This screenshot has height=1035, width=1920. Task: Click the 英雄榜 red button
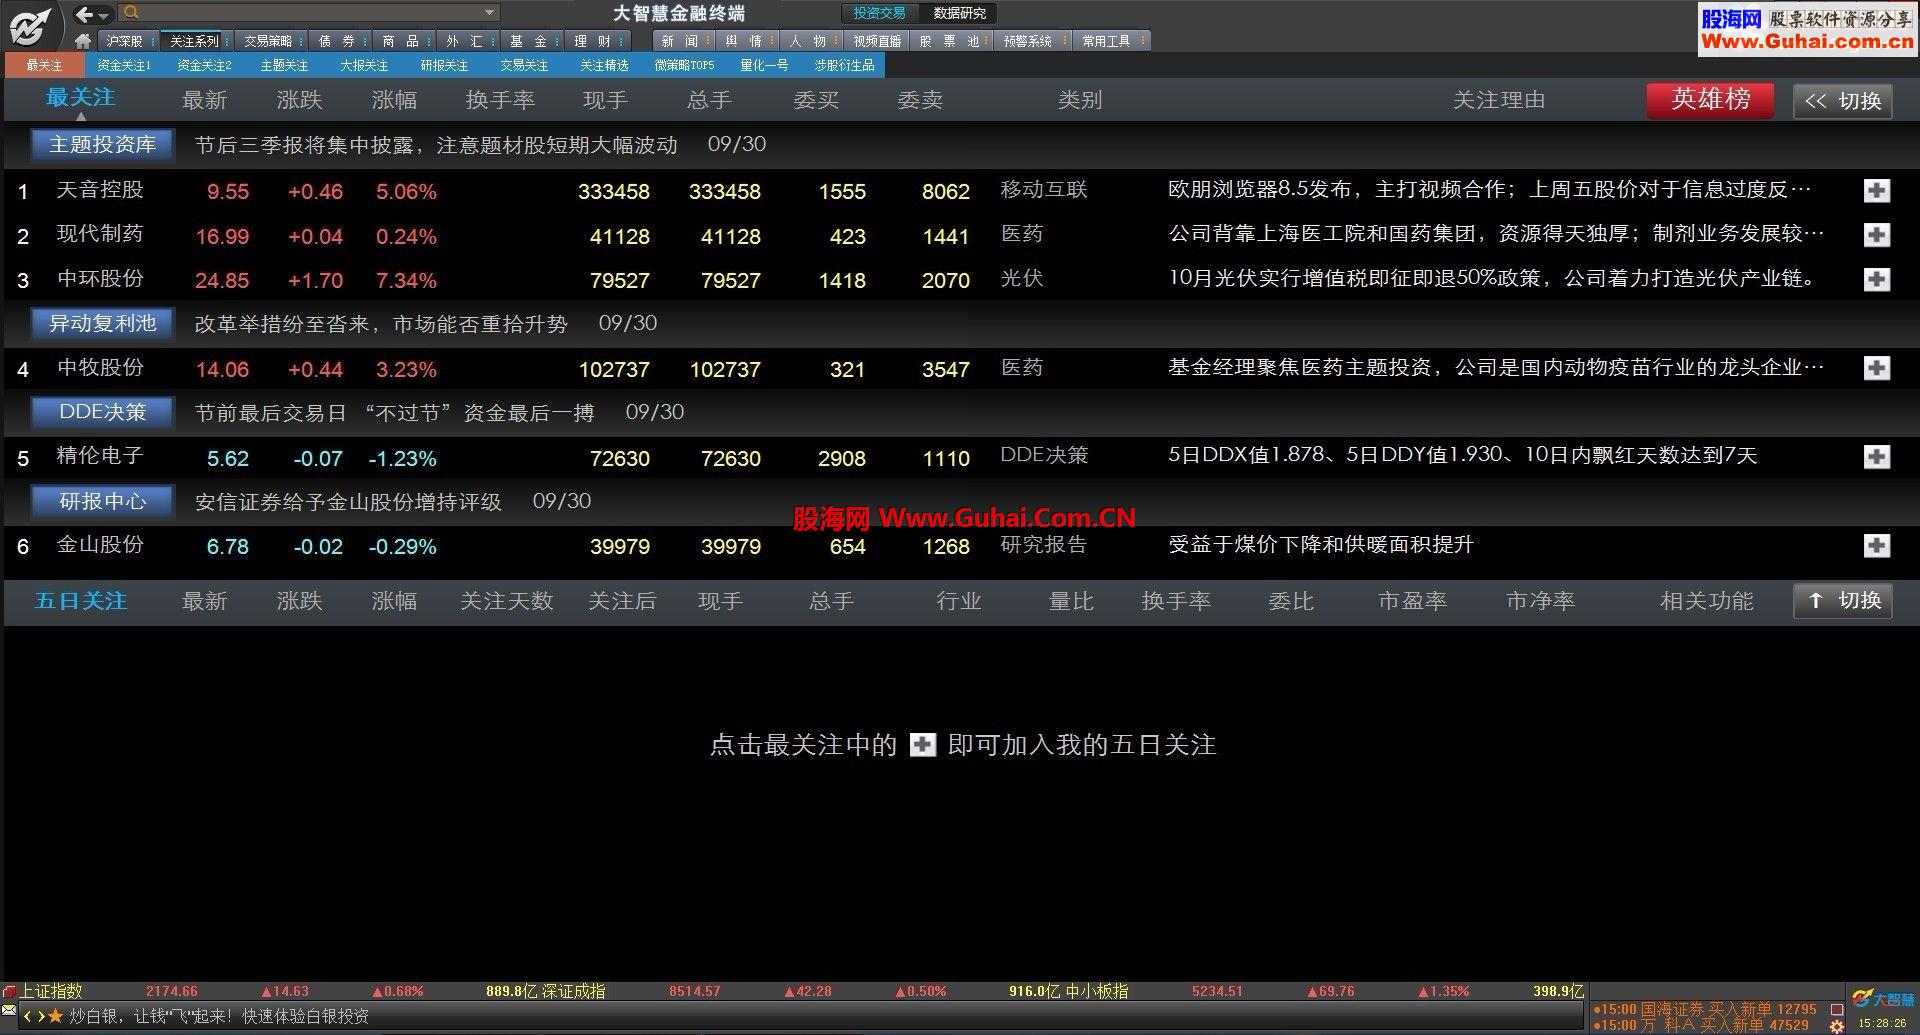click(1711, 100)
